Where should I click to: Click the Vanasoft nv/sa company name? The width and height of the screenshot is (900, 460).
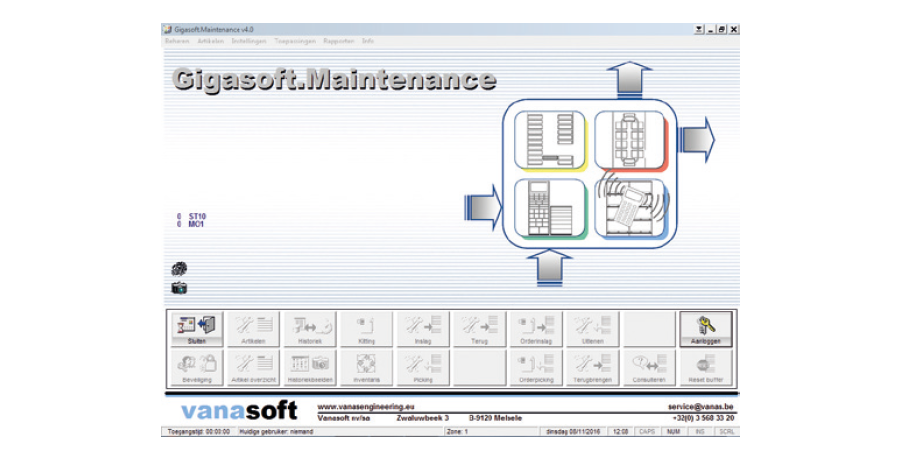click(344, 418)
